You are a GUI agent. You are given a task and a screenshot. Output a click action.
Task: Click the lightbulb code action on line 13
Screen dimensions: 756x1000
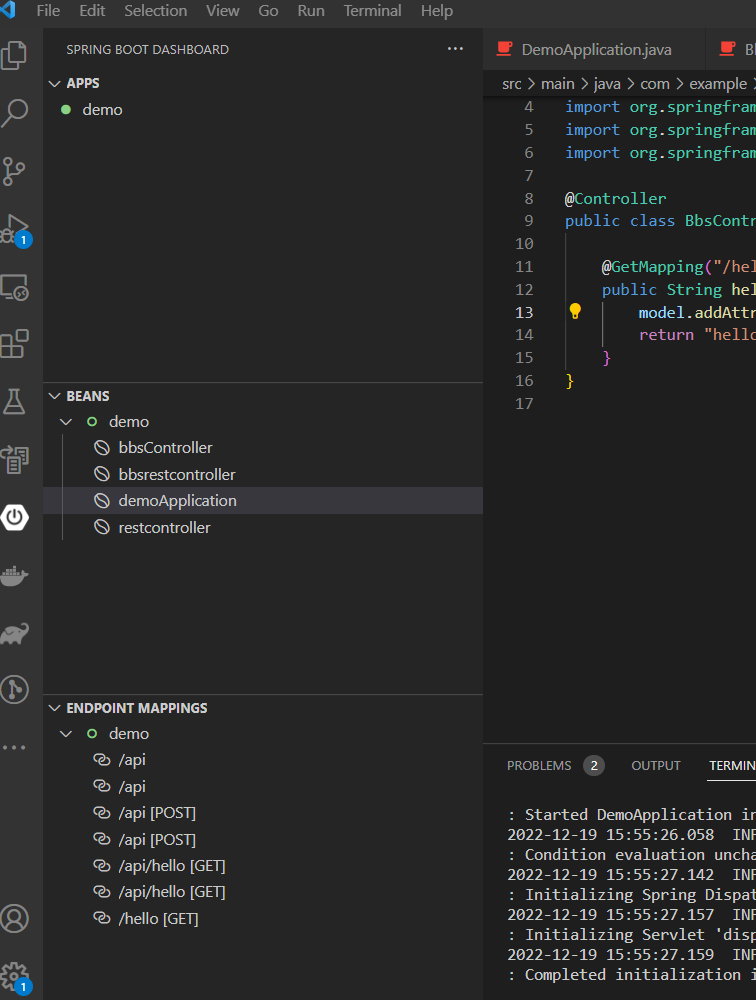coord(575,311)
